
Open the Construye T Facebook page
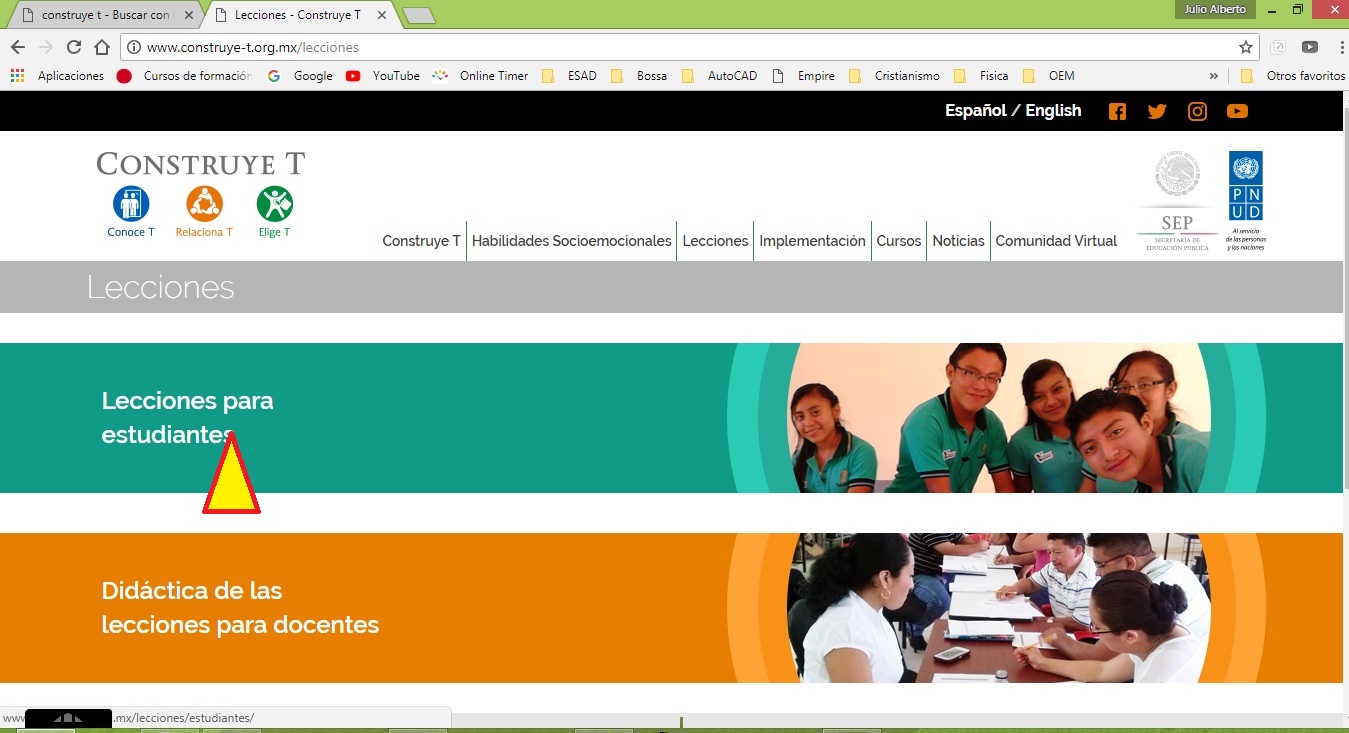tap(1117, 111)
